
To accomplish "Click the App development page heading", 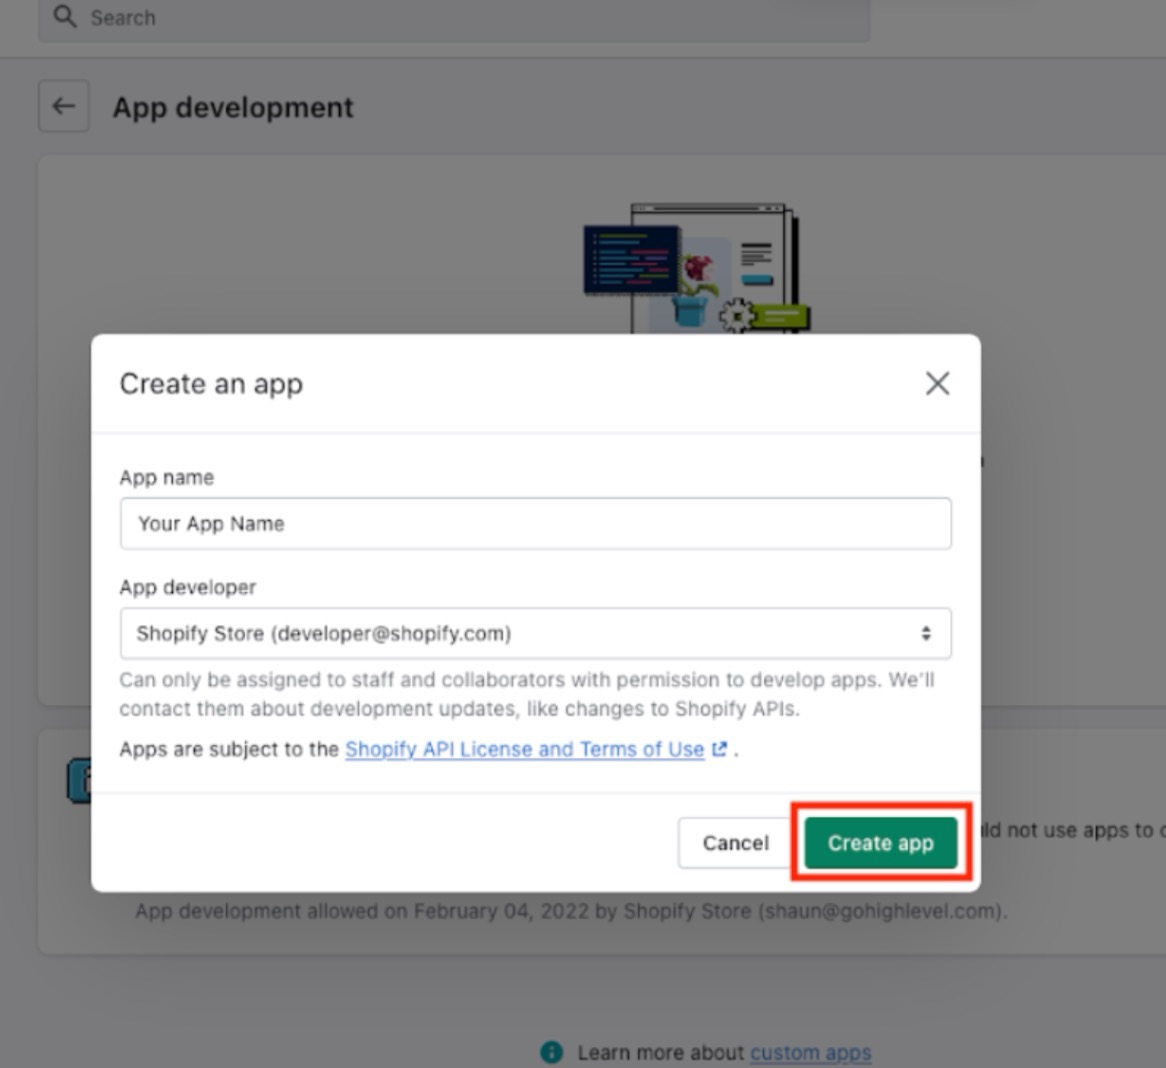I will pyautogui.click(x=233, y=107).
